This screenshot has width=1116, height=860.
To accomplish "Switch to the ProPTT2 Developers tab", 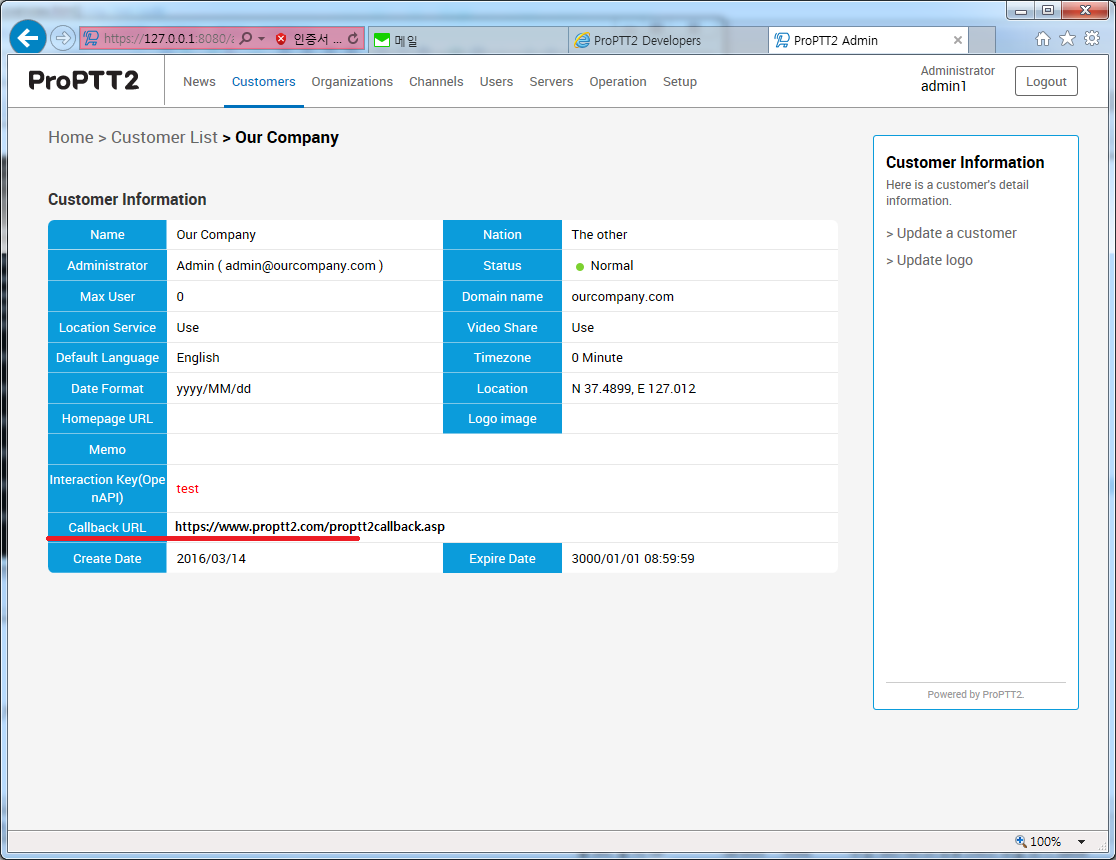I will [x=647, y=40].
